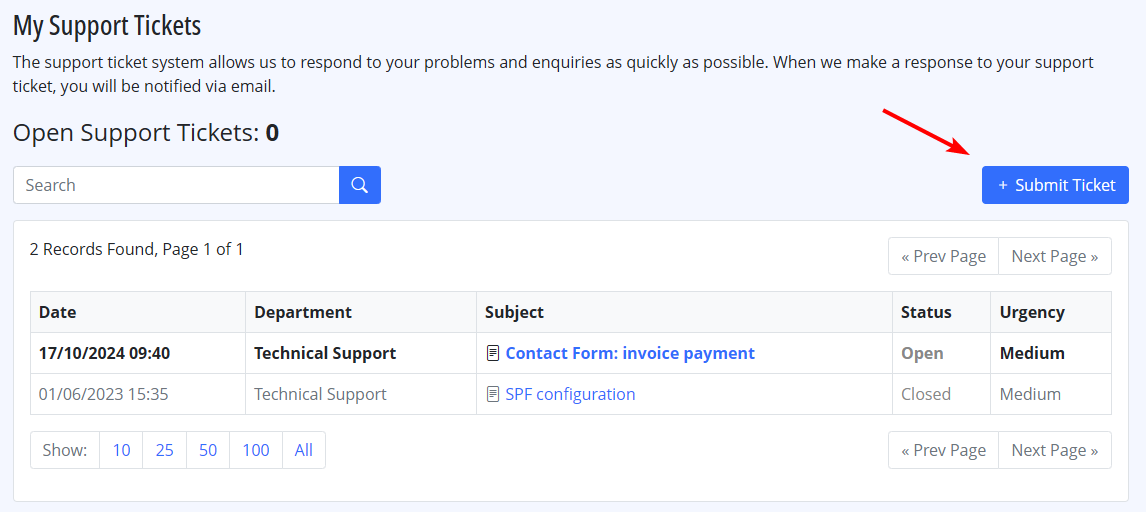Click the document icon beside invoice payment ticket

tap(493, 354)
